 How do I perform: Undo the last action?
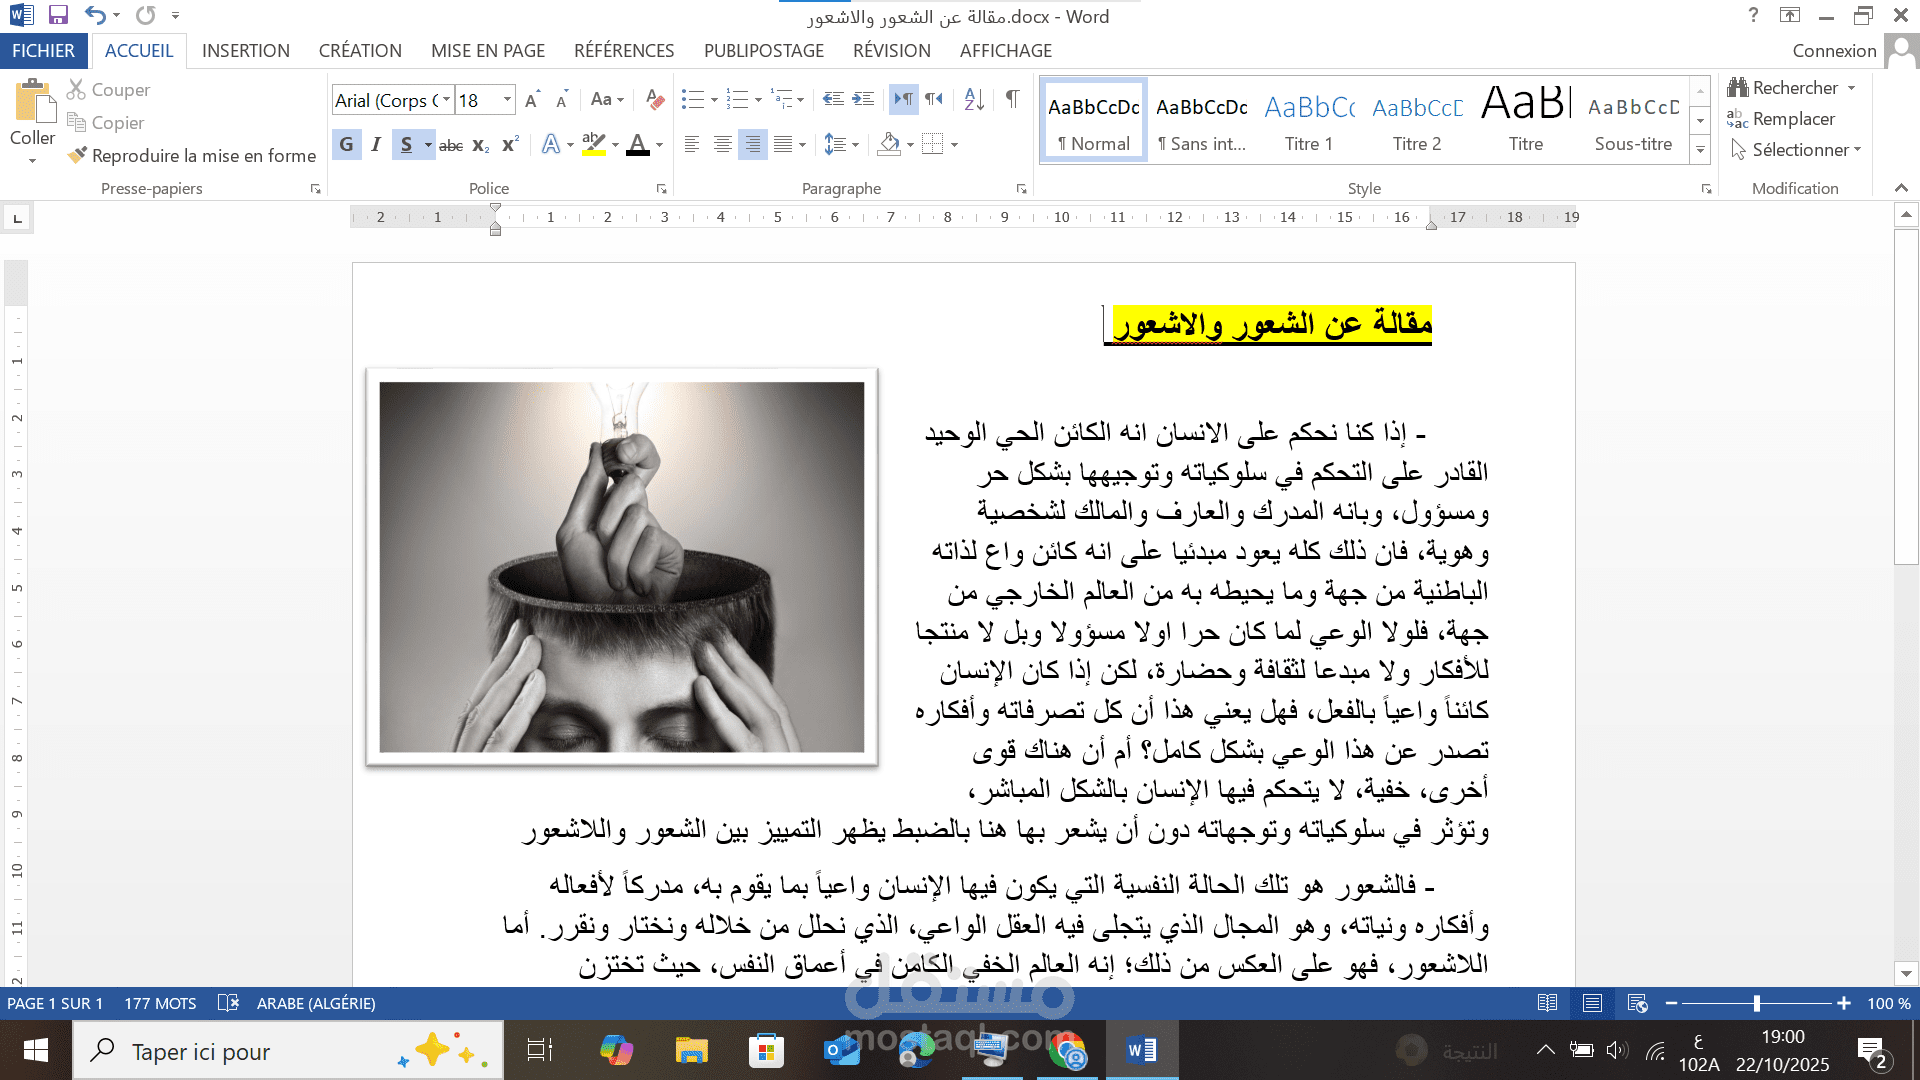95,15
